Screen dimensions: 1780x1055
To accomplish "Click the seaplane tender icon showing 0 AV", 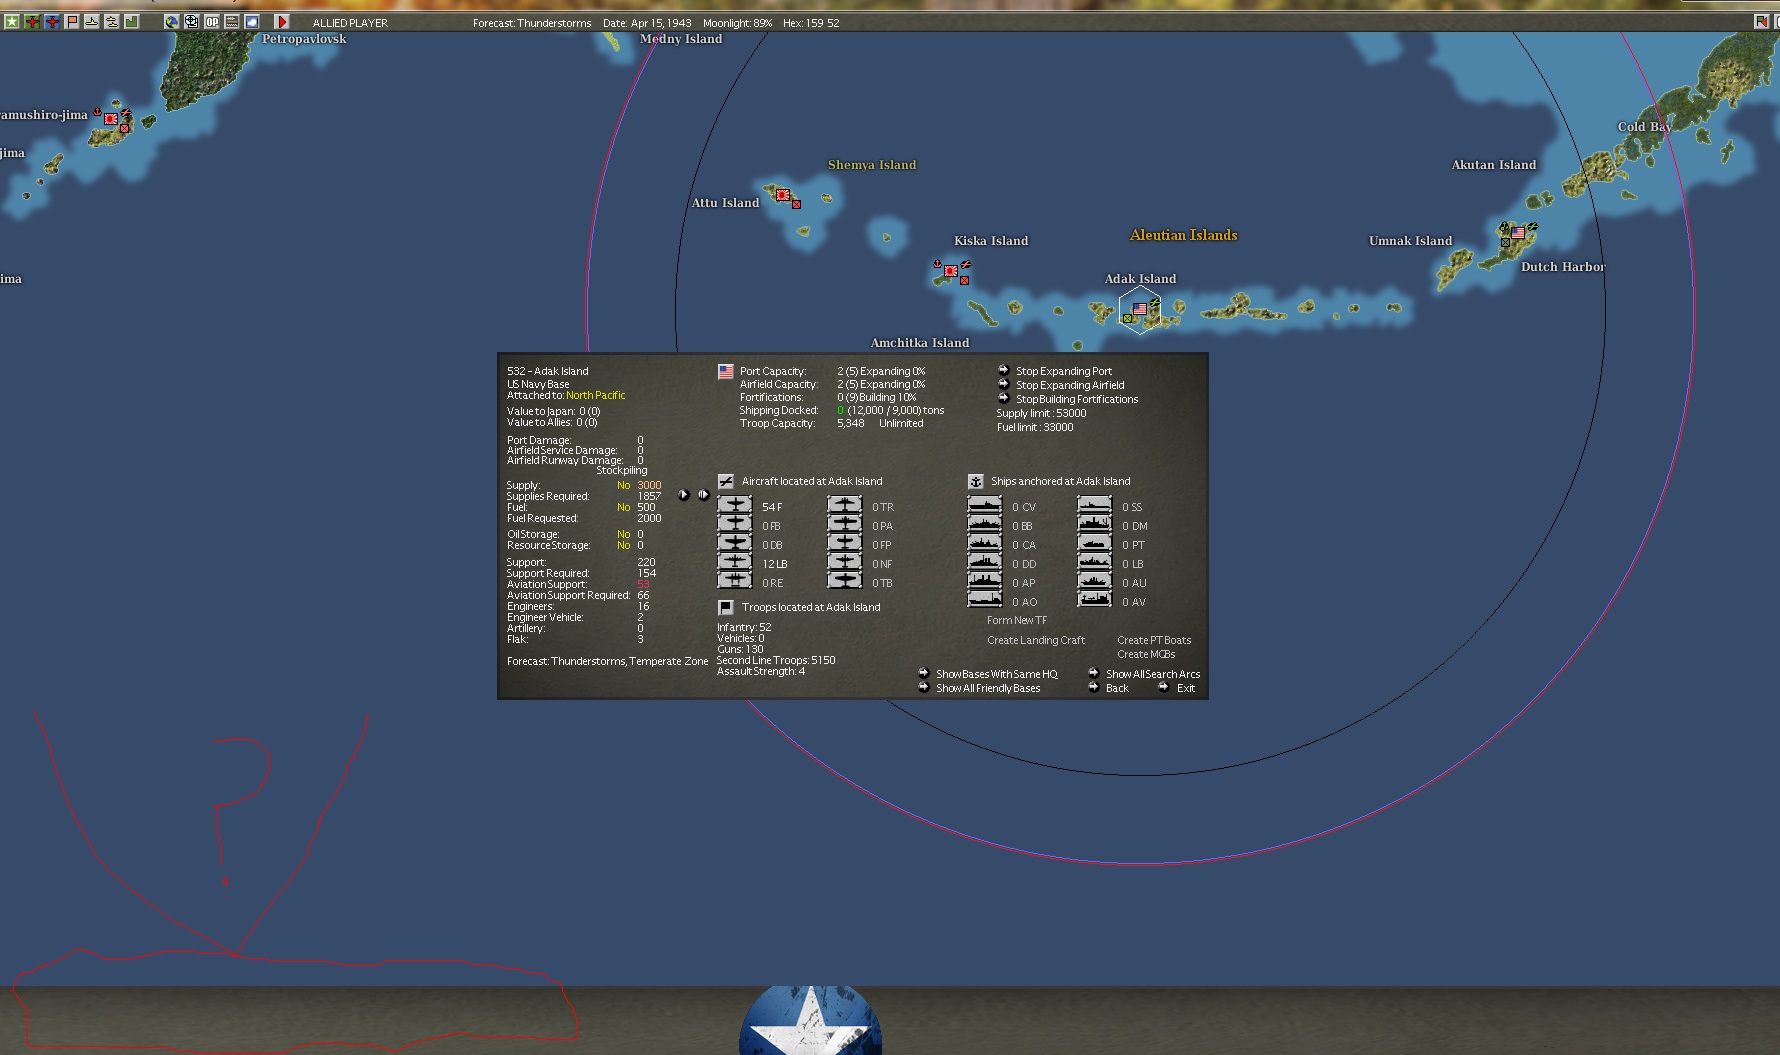I will 1095,600.
